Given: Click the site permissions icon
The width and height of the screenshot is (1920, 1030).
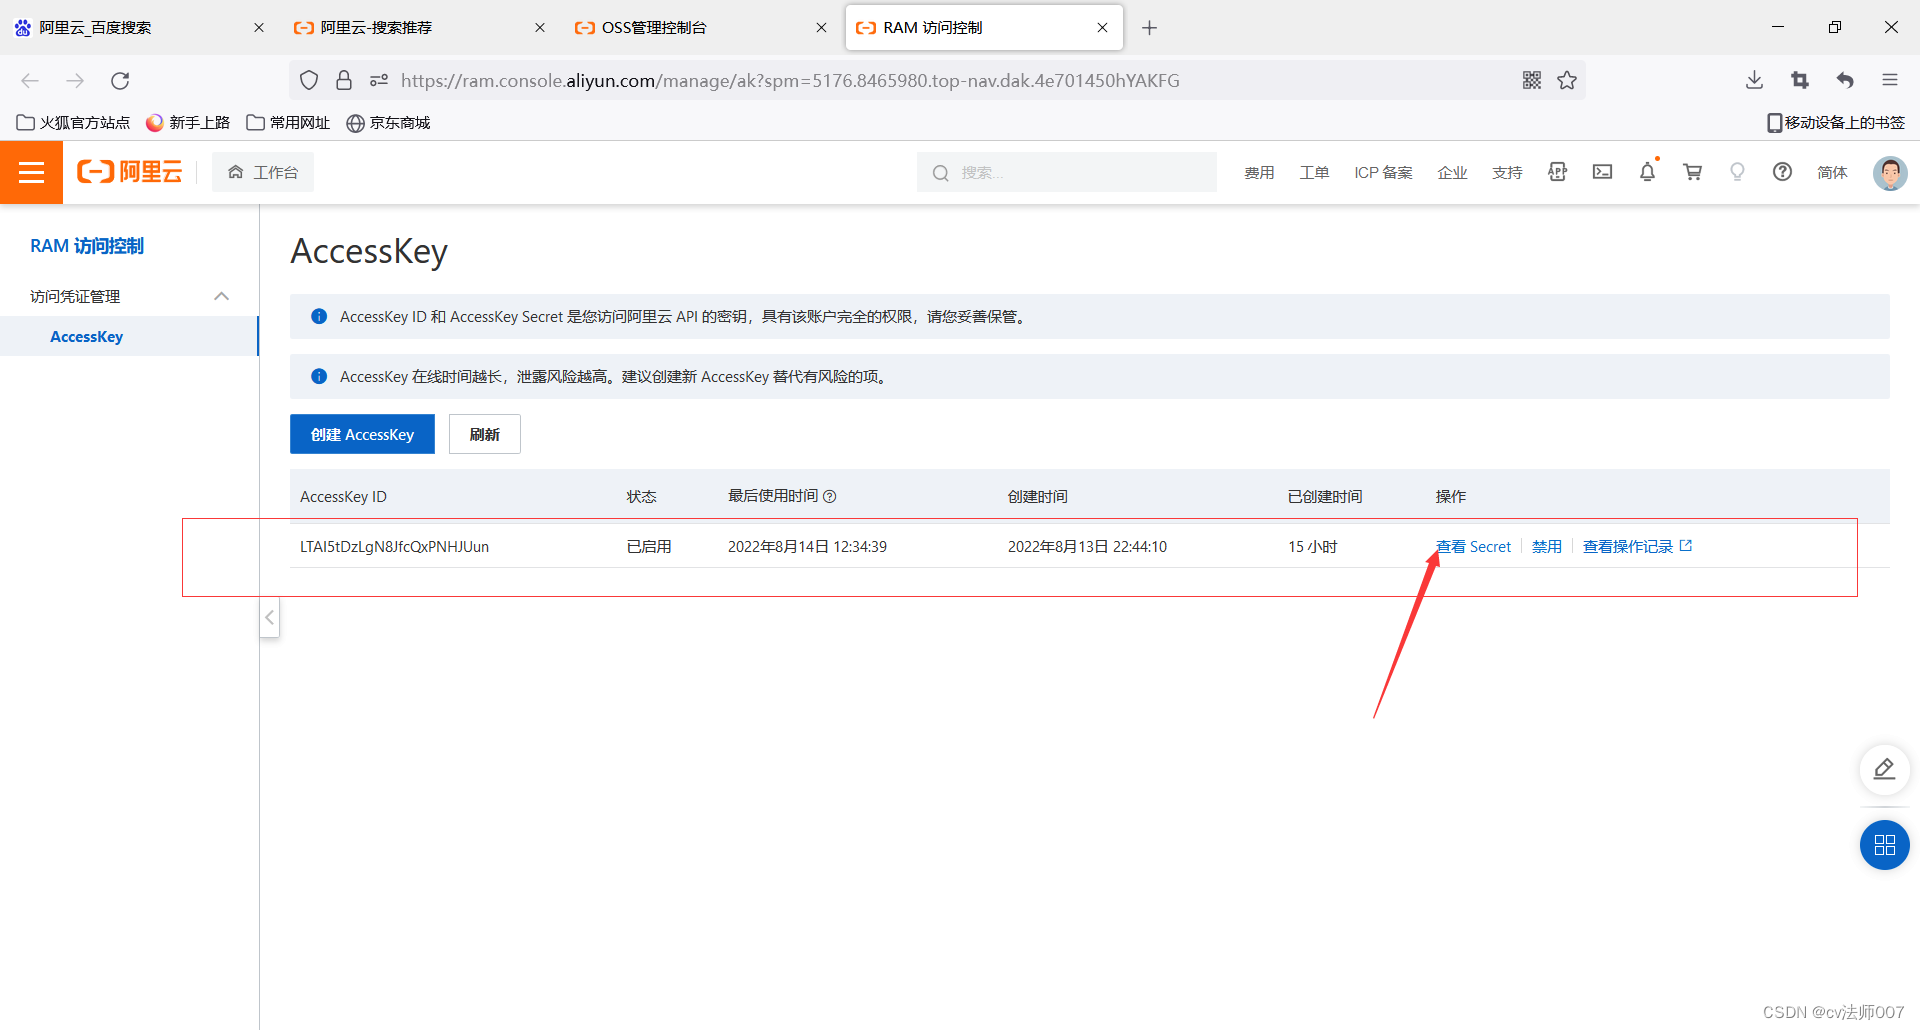Looking at the screenshot, I should (379, 80).
